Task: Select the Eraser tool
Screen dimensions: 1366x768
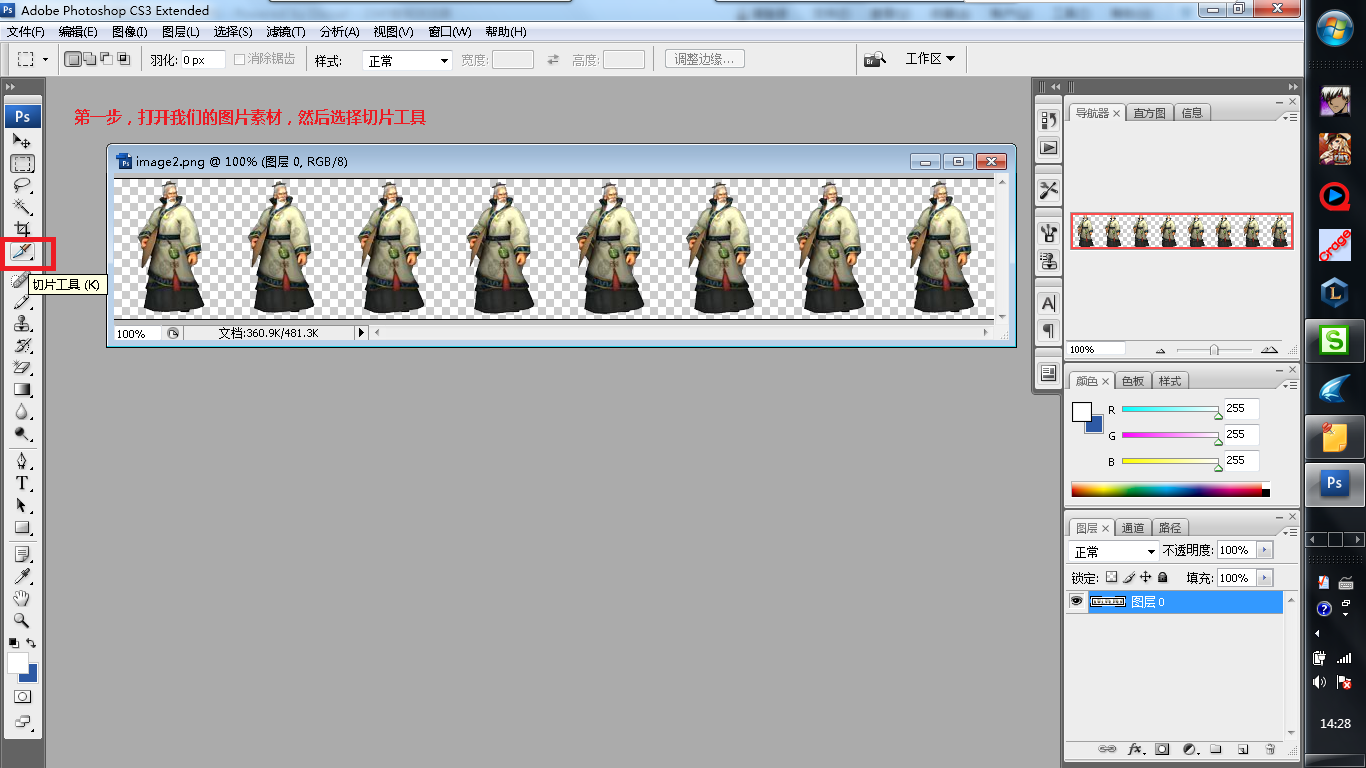Action: point(22,368)
